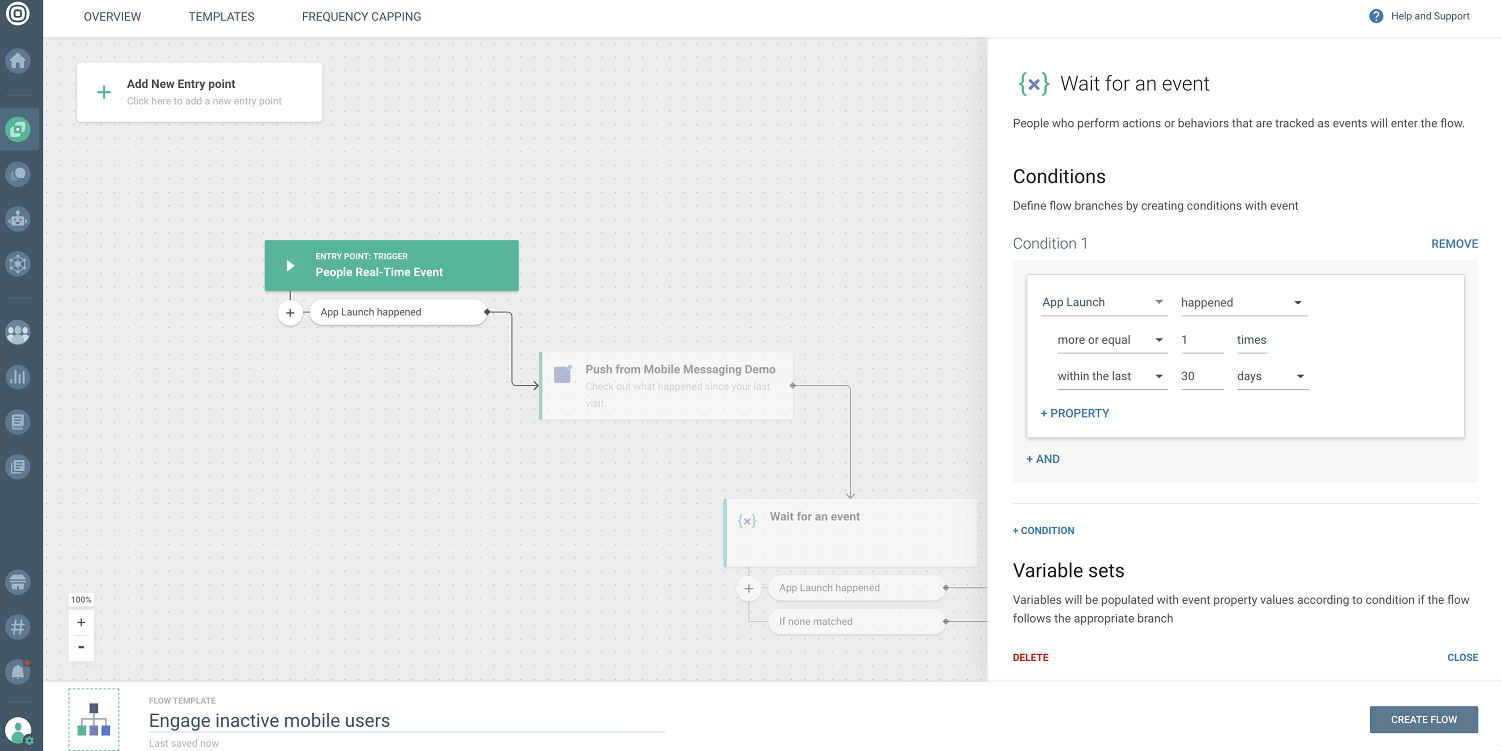Open the Frequency Capping tab

coord(361,17)
